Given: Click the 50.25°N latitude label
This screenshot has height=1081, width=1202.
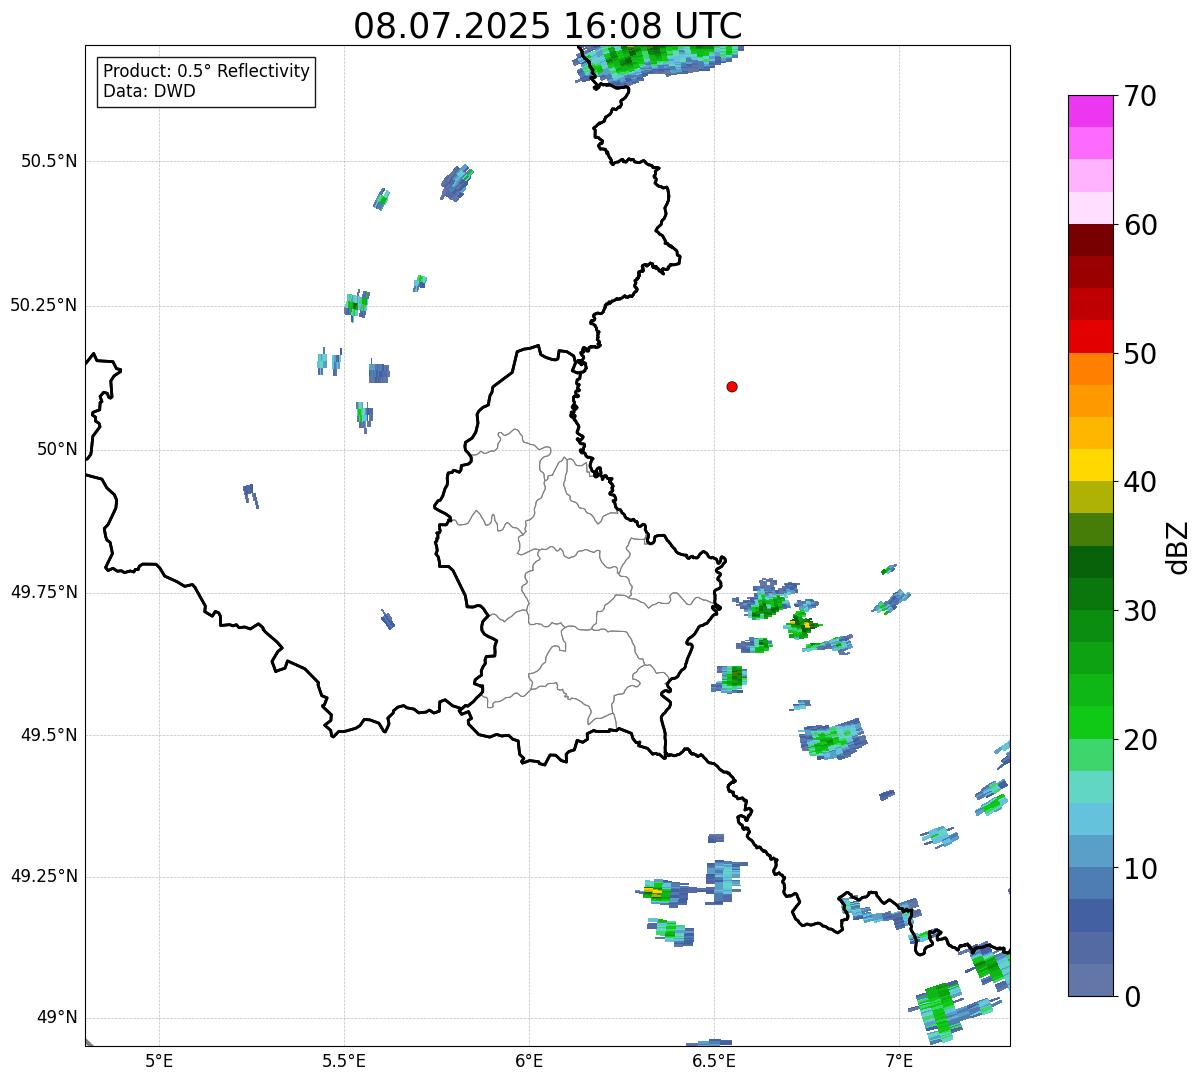Looking at the screenshot, I should [44, 305].
